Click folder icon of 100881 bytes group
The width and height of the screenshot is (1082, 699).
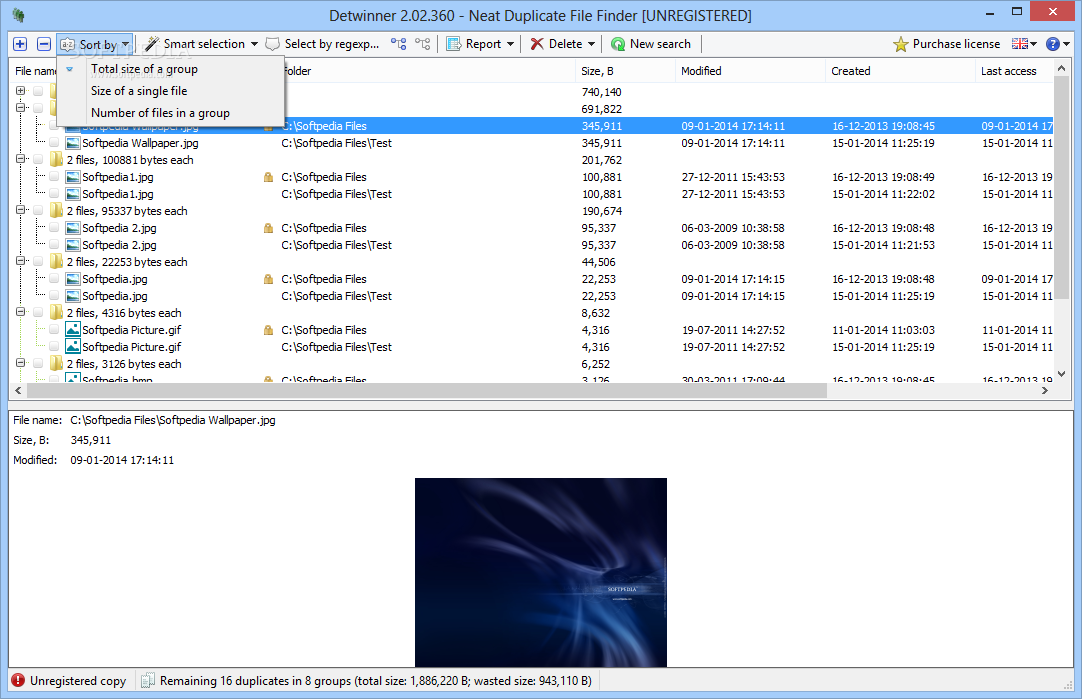[57, 160]
